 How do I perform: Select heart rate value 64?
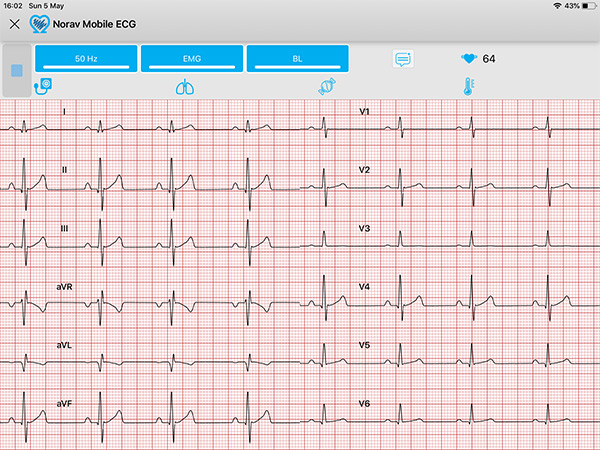(489, 59)
